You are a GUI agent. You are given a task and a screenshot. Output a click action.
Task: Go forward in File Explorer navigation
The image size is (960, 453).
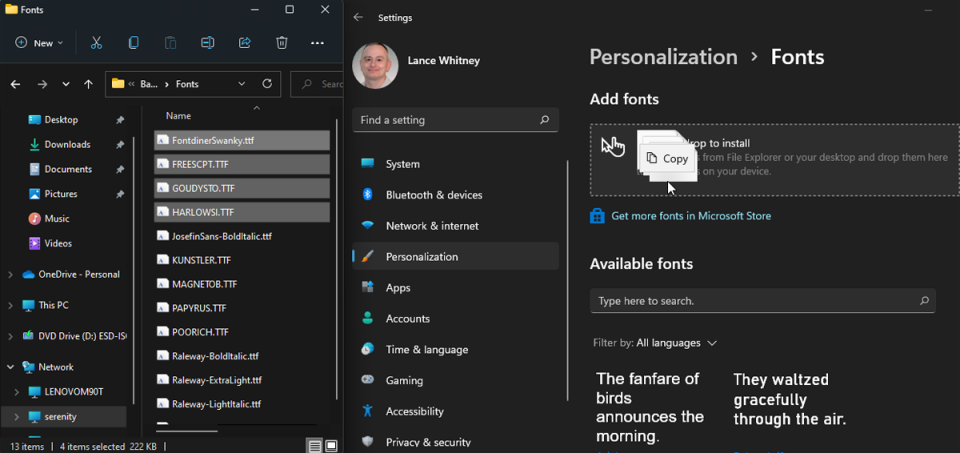pos(42,84)
